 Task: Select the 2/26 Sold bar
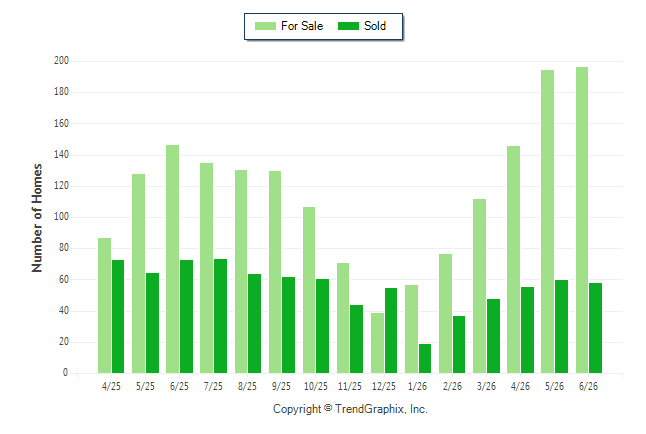pyautogui.click(x=459, y=345)
